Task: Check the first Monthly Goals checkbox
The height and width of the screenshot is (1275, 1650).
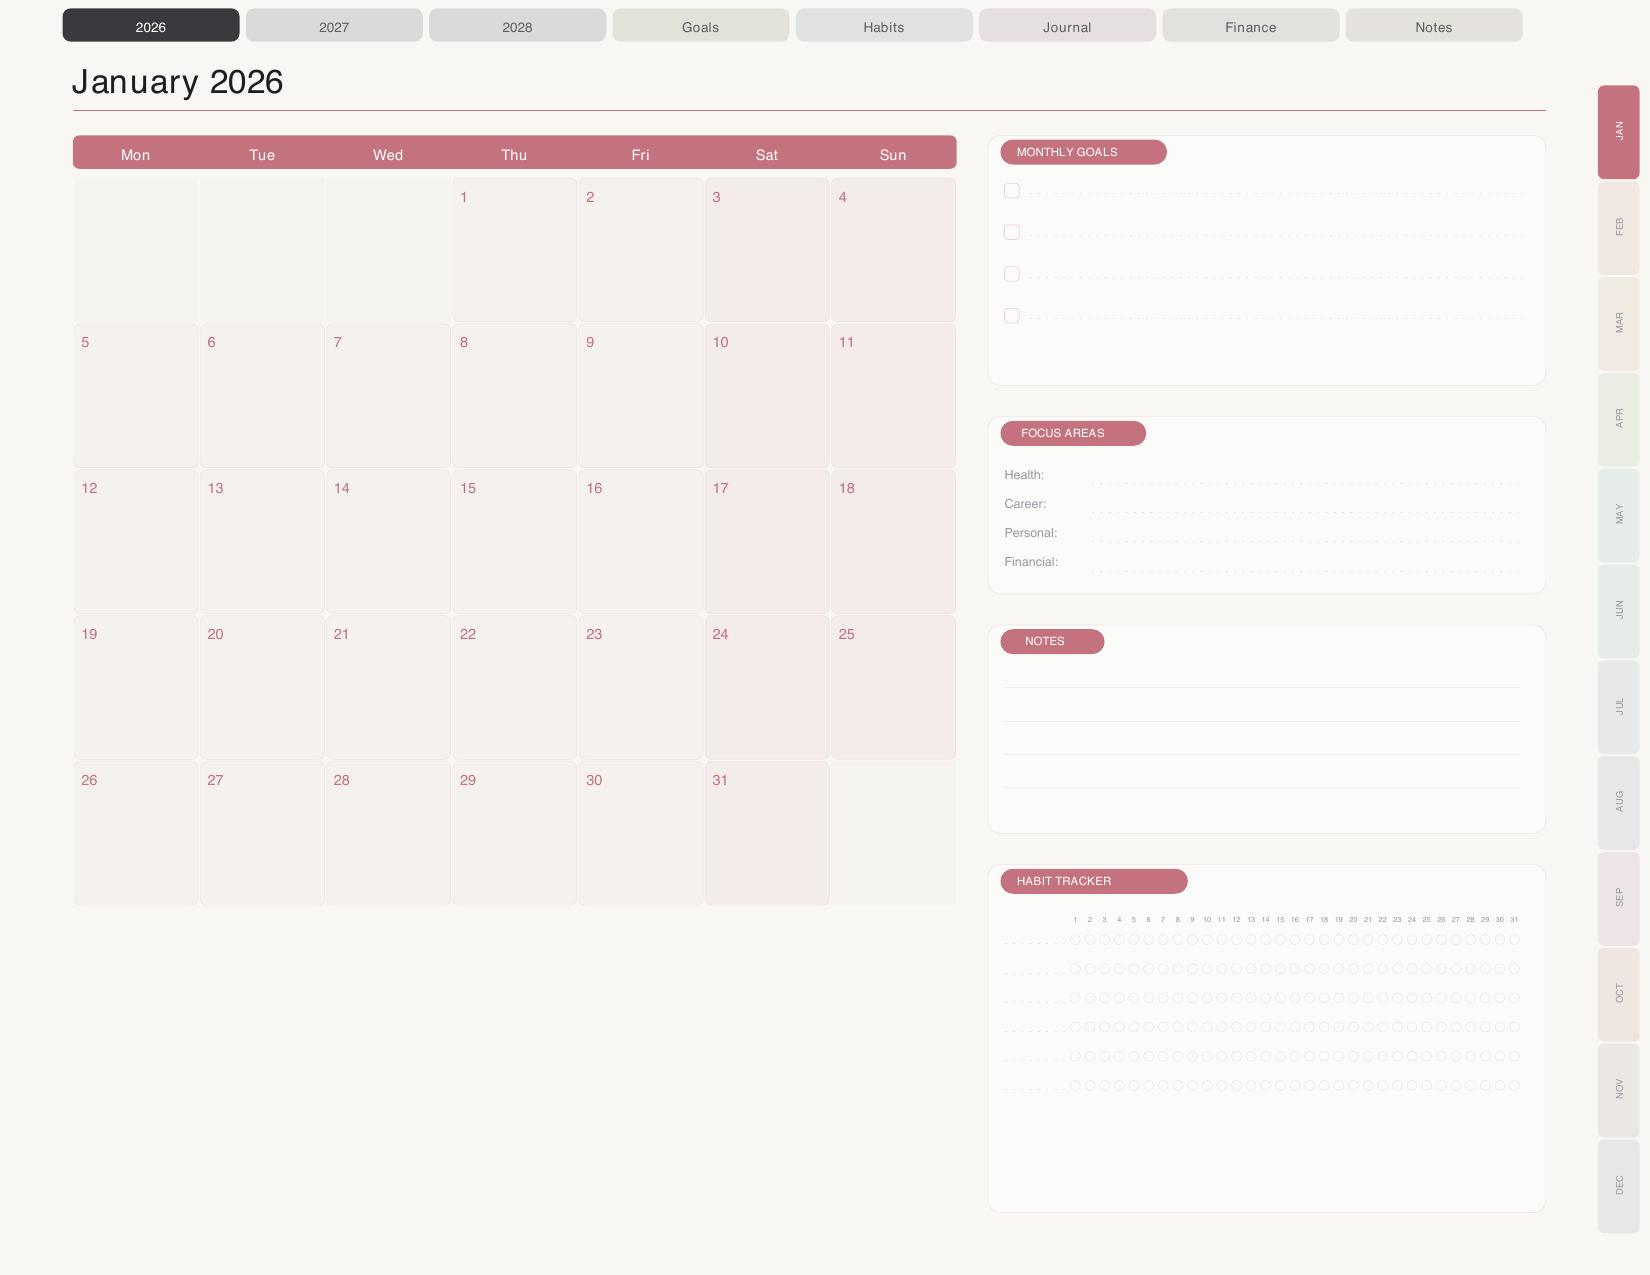Action: pos(1012,191)
